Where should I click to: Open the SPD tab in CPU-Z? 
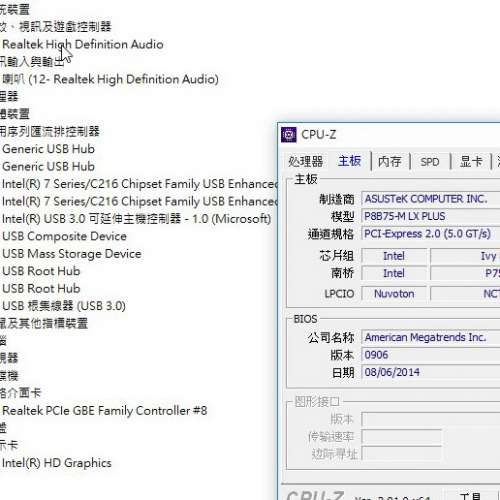click(x=430, y=162)
